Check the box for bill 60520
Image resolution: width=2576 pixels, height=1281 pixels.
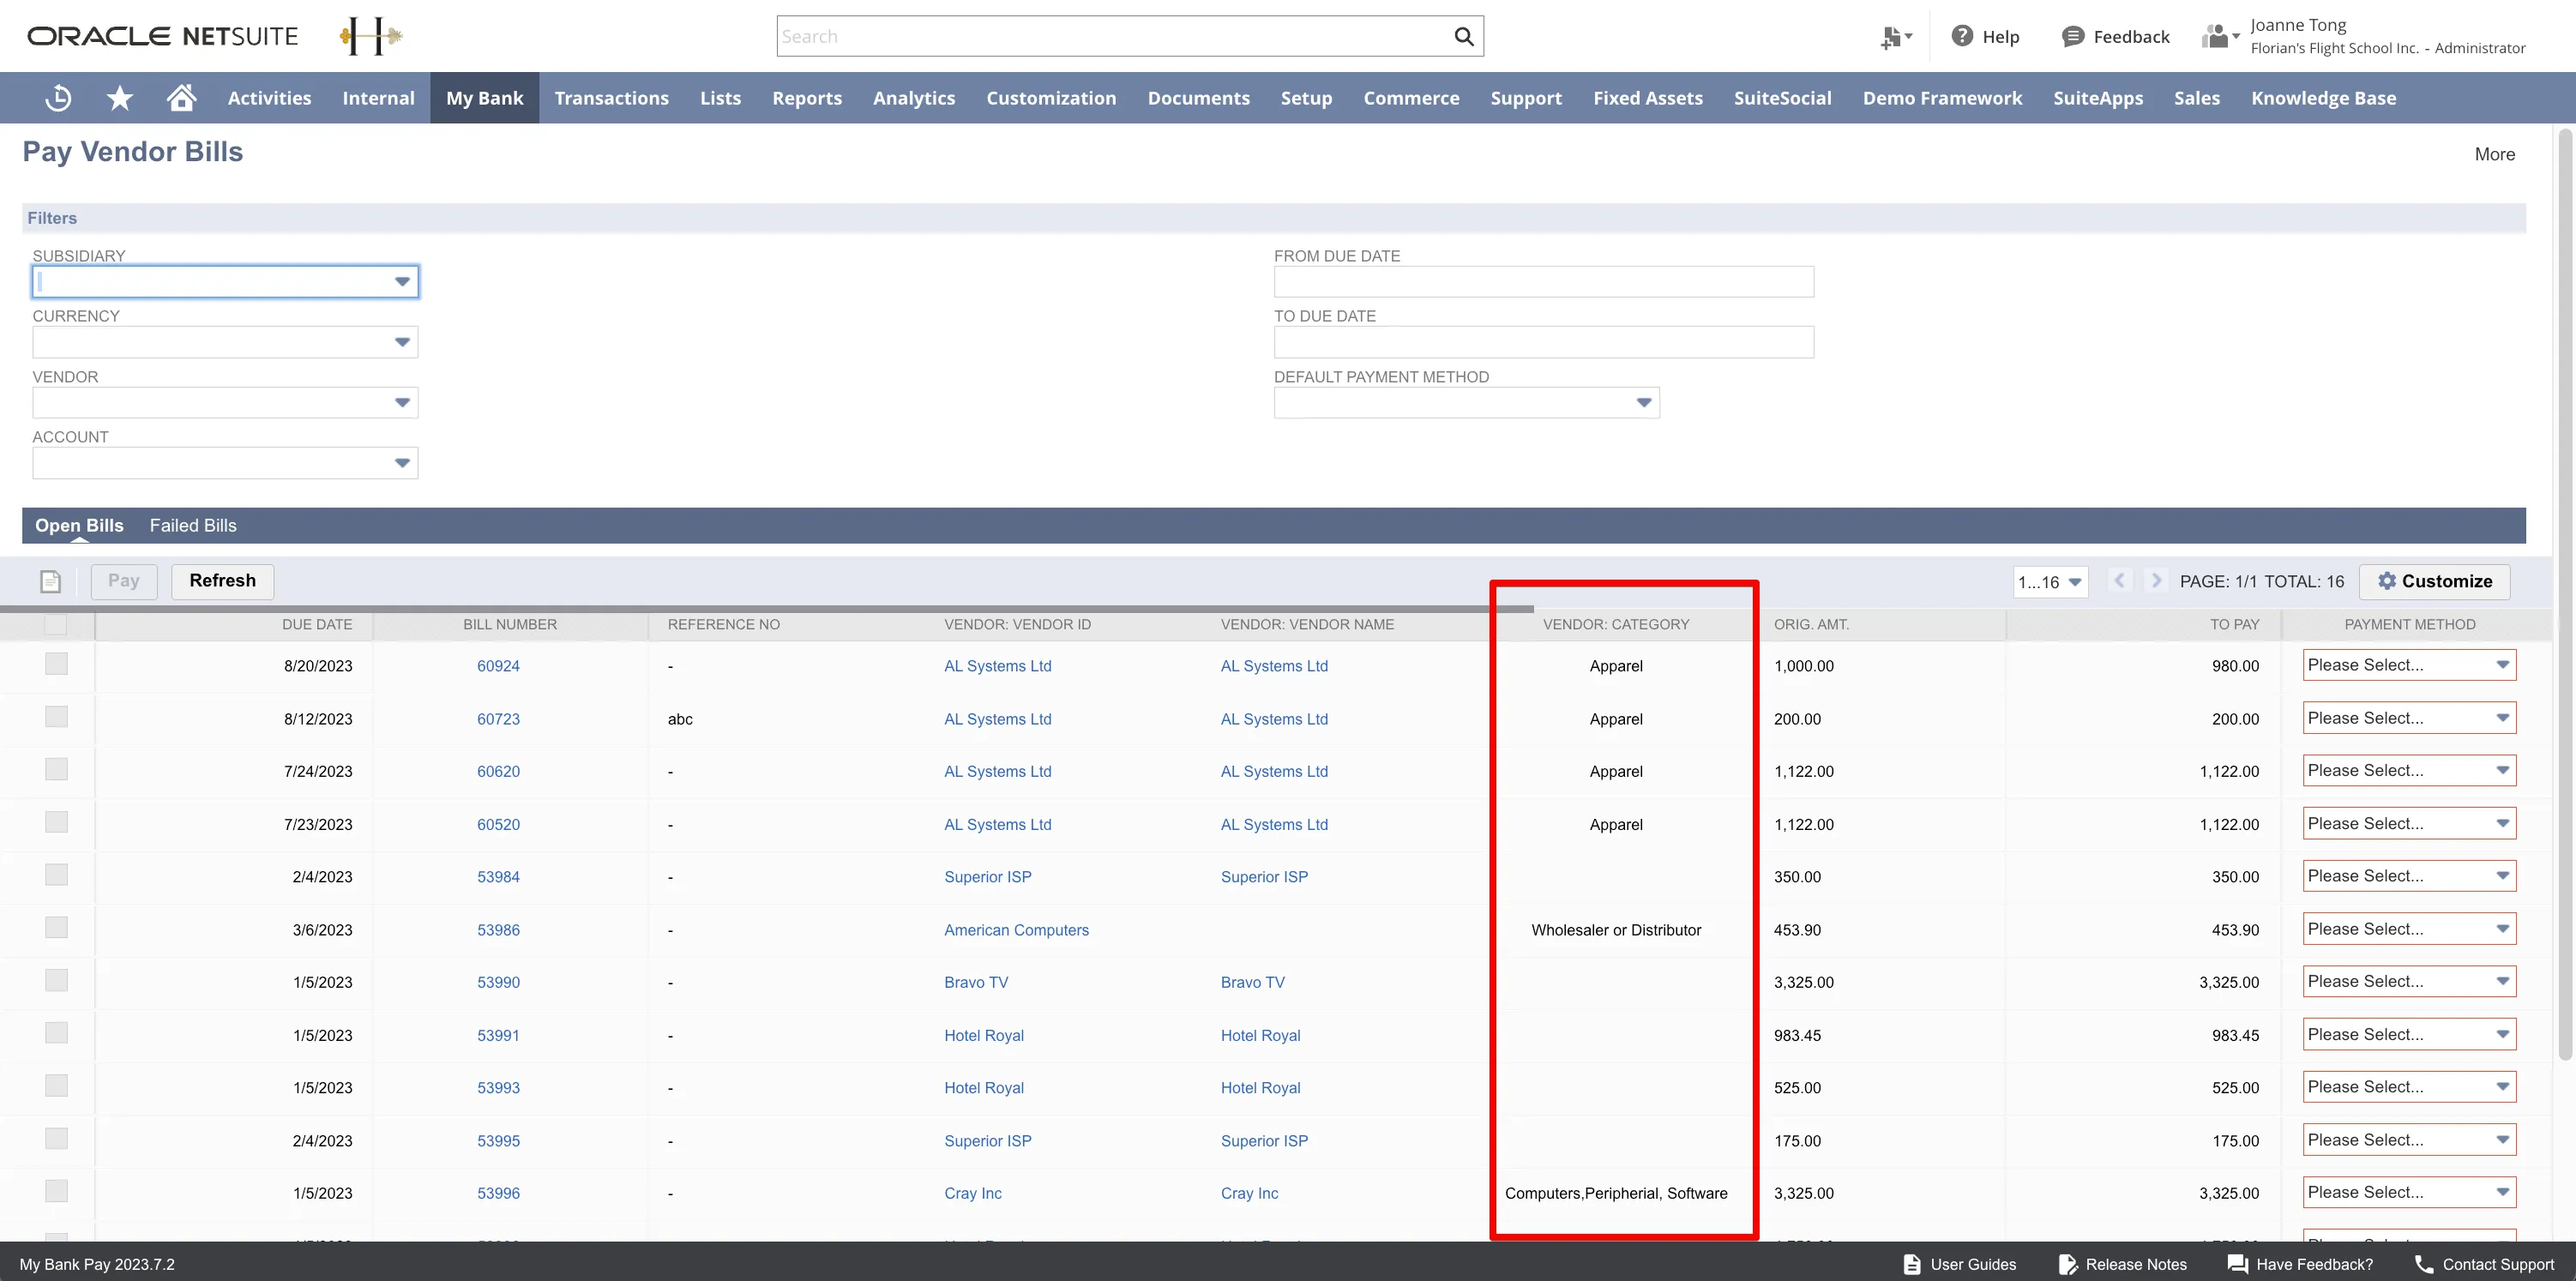pyautogui.click(x=56, y=822)
